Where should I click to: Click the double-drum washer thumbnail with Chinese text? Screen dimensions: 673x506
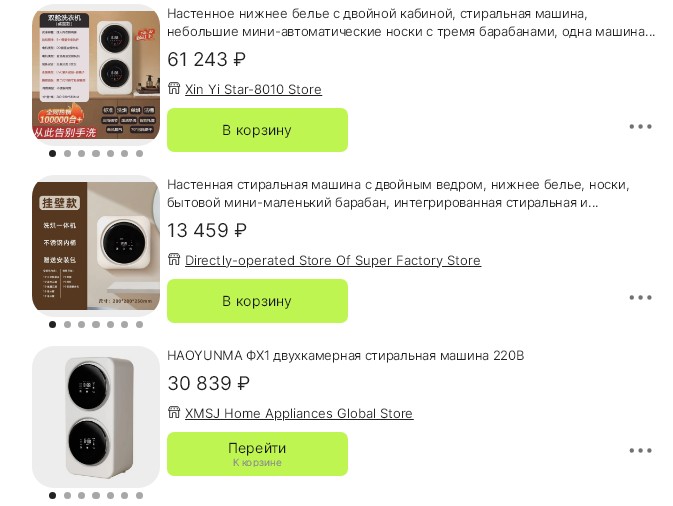pyautogui.click(x=96, y=74)
